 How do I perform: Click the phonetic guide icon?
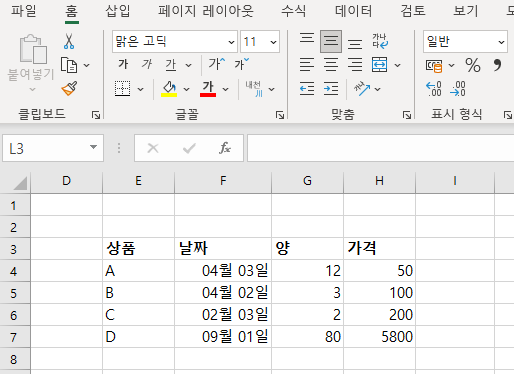point(254,89)
